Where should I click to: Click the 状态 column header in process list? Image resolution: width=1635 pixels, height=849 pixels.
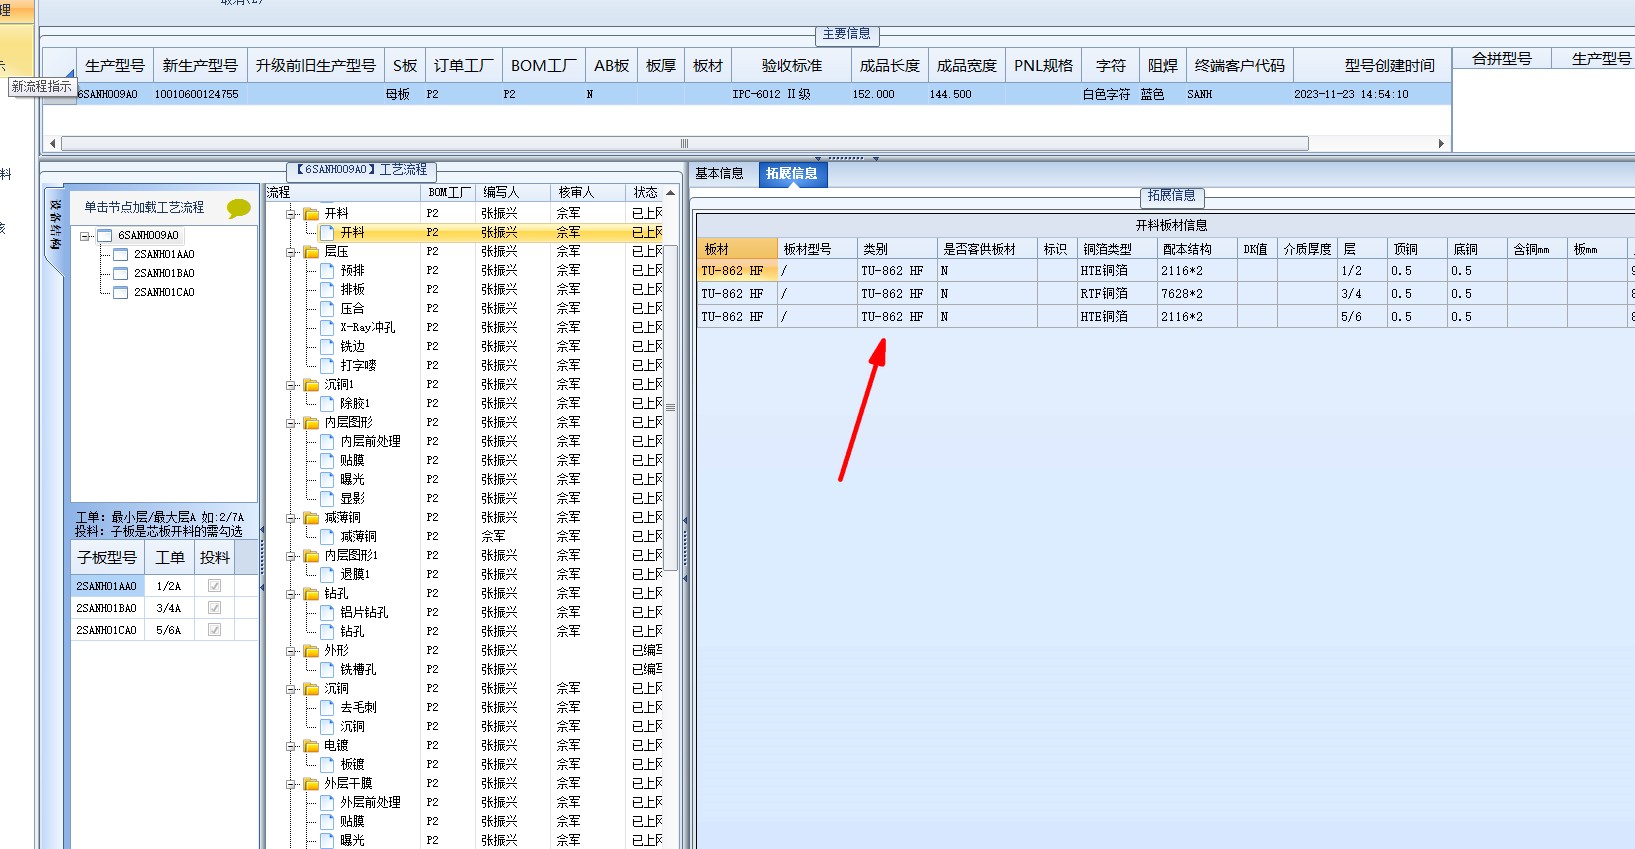[x=645, y=192]
